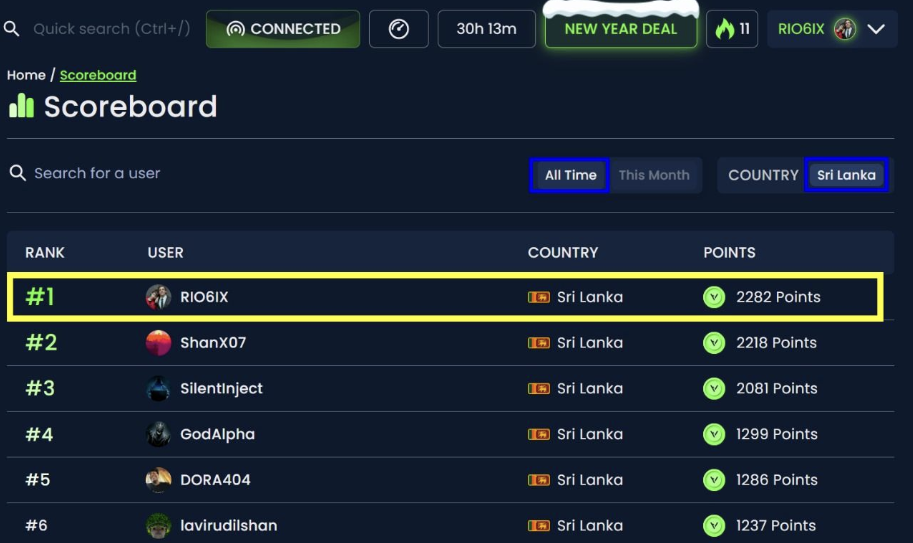Click ShanX07's avatar image

pos(158,343)
